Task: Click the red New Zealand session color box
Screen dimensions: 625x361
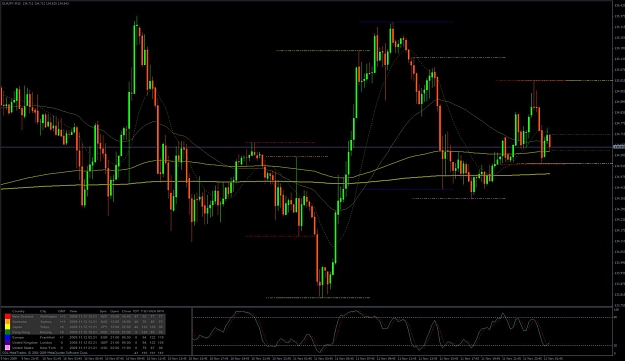Action: tap(8, 316)
